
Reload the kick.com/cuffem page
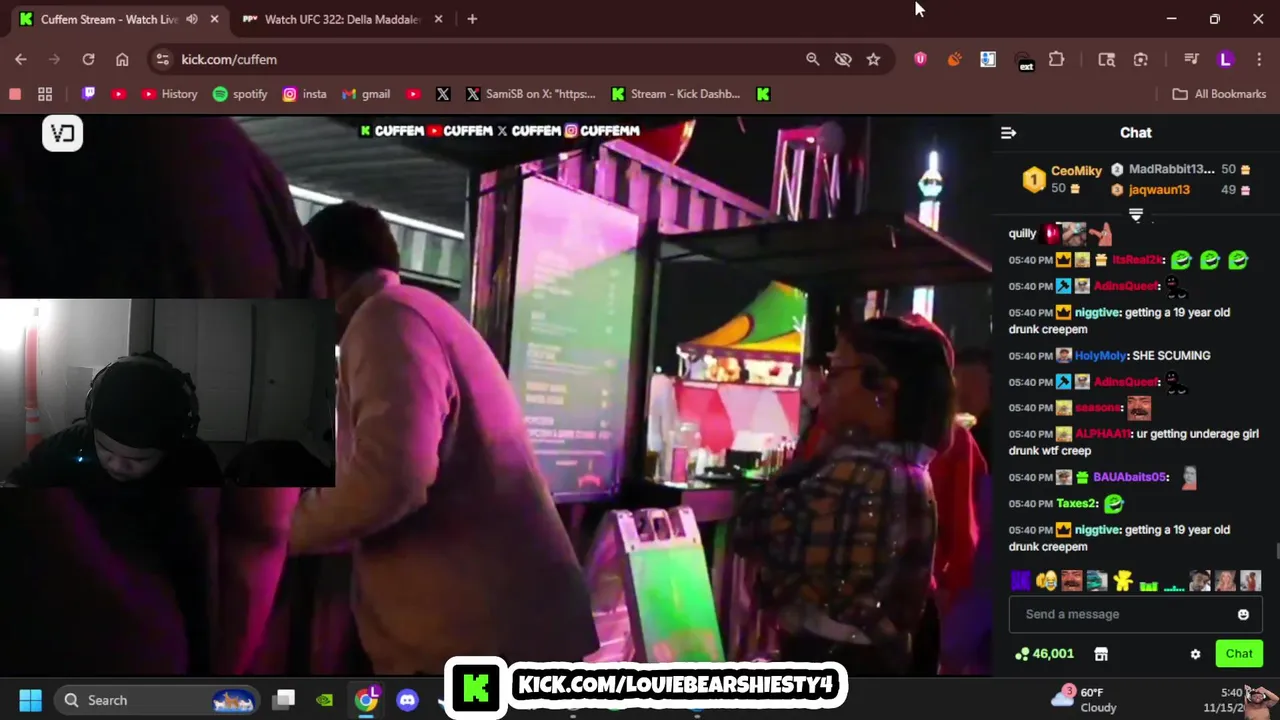(x=88, y=59)
